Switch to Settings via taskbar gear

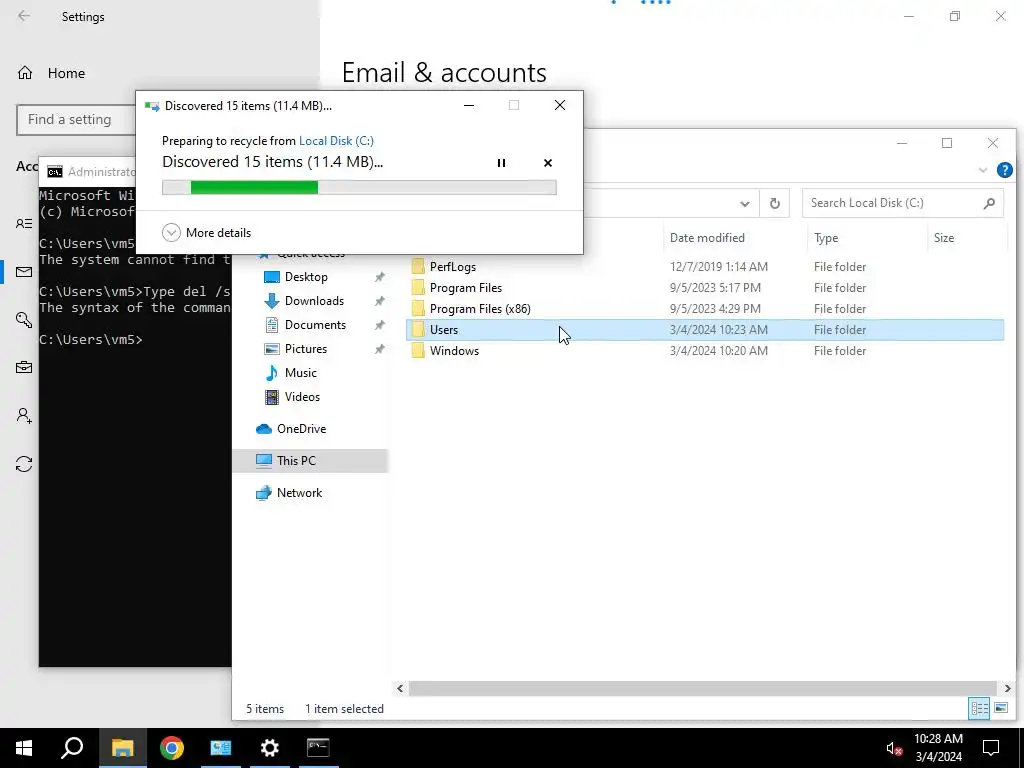pyautogui.click(x=269, y=748)
